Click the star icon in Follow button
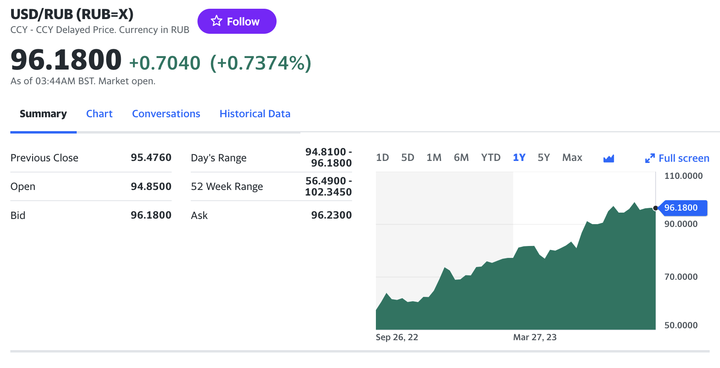720x368 pixels. 216,21
